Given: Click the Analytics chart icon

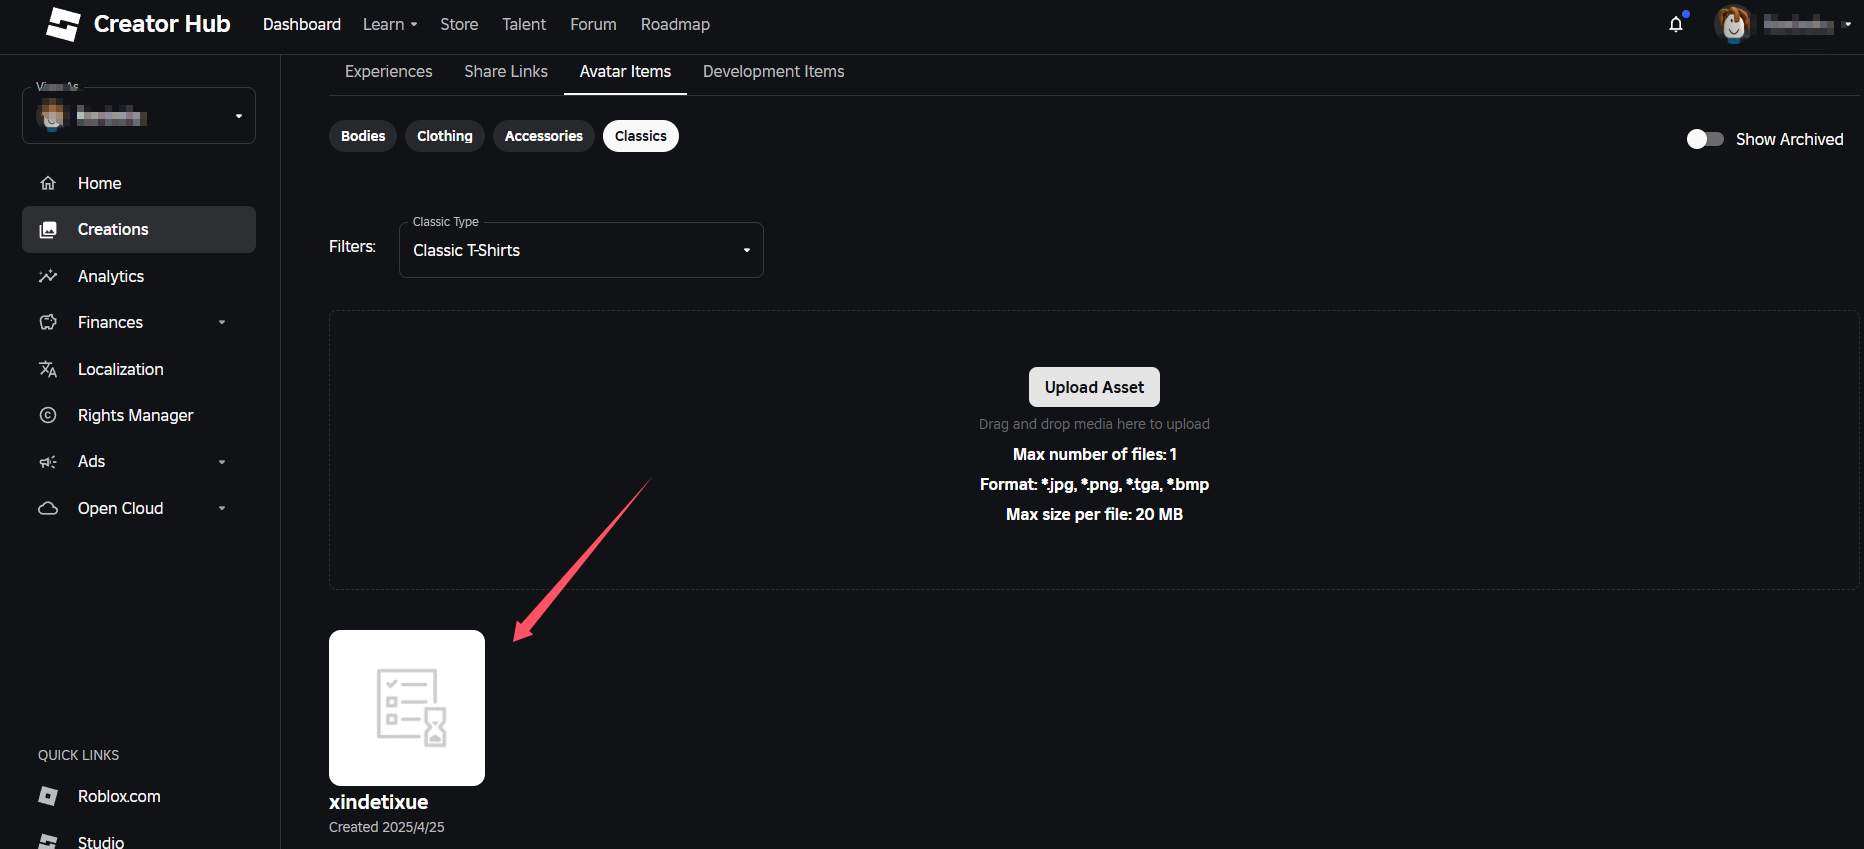Looking at the screenshot, I should (48, 276).
